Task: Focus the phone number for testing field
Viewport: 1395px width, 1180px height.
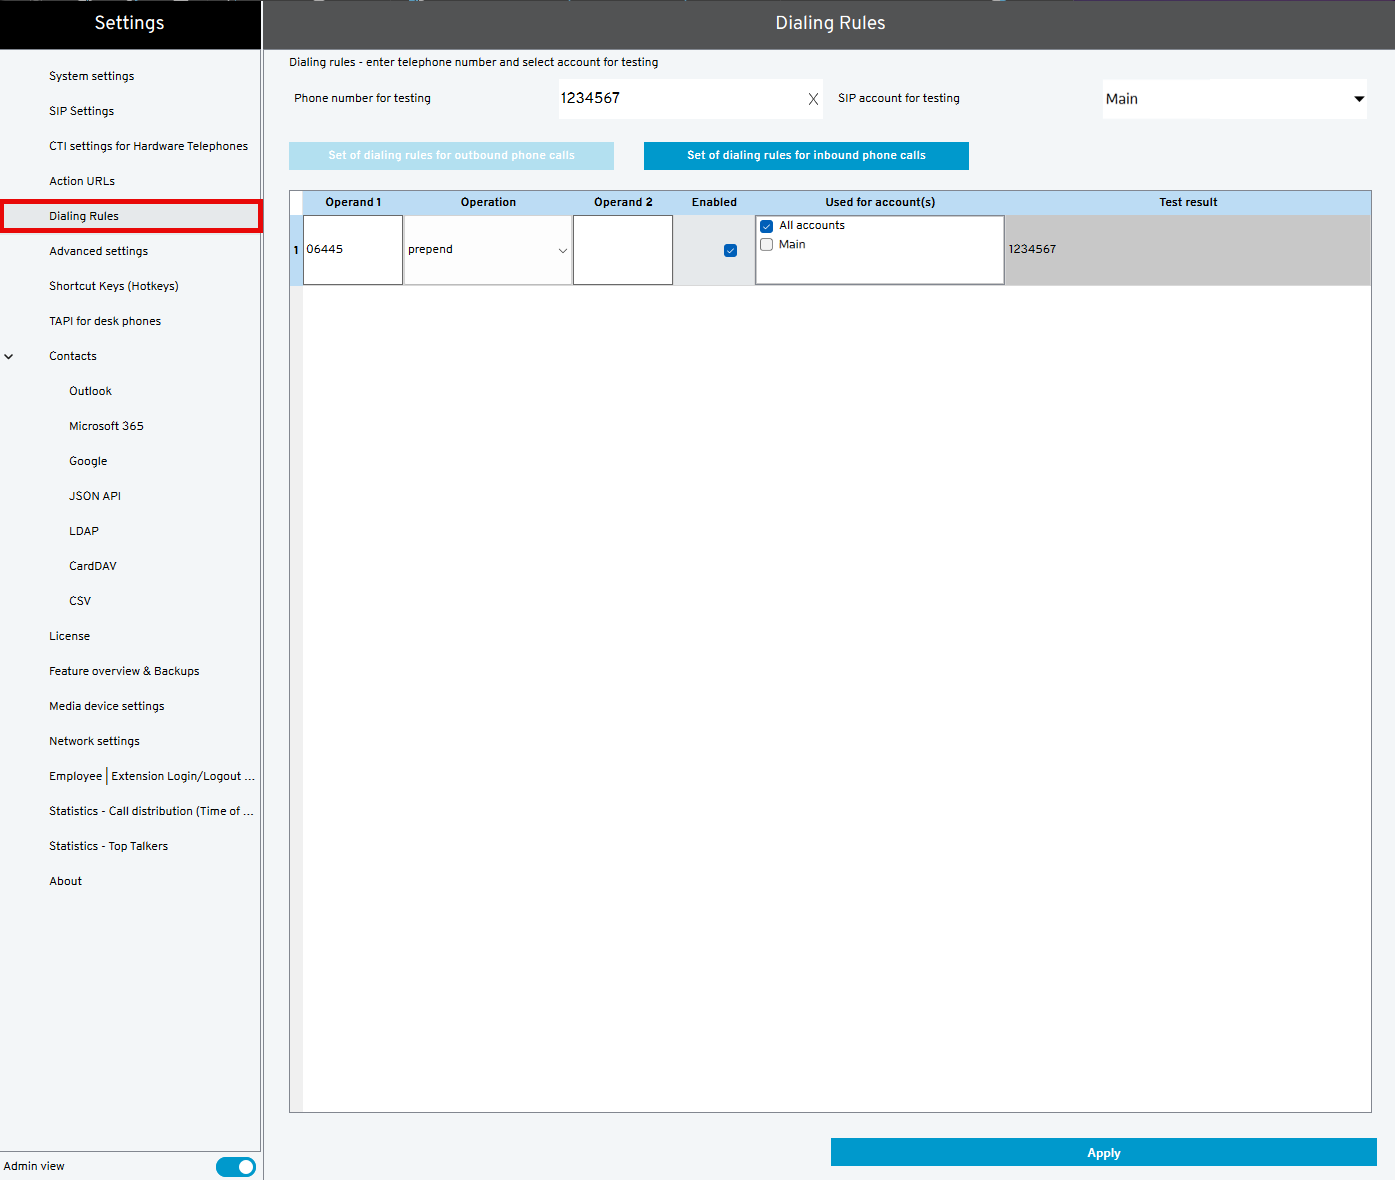Action: click(680, 99)
